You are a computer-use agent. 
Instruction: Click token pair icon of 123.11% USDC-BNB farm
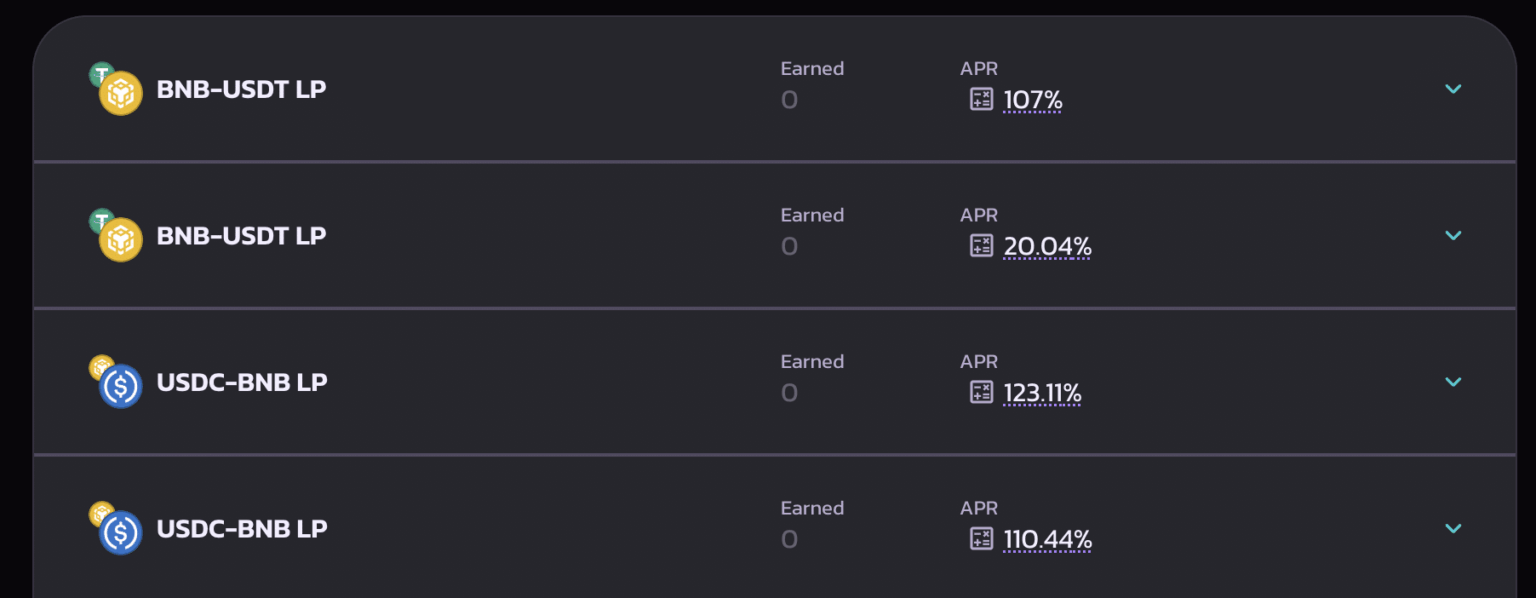point(117,383)
